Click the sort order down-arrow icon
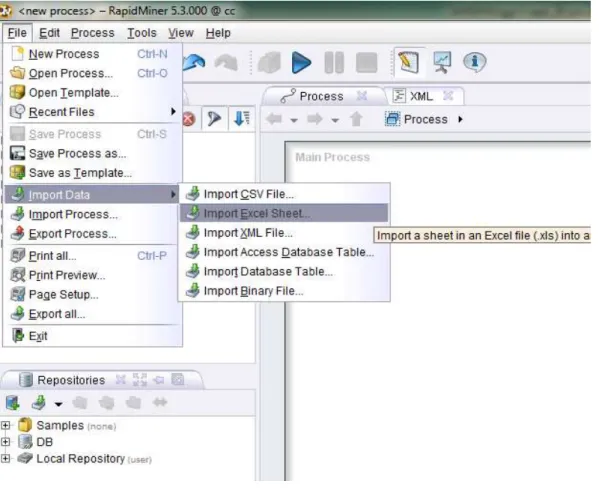Image resolution: width=599 pixels, height=502 pixels. 242,118
